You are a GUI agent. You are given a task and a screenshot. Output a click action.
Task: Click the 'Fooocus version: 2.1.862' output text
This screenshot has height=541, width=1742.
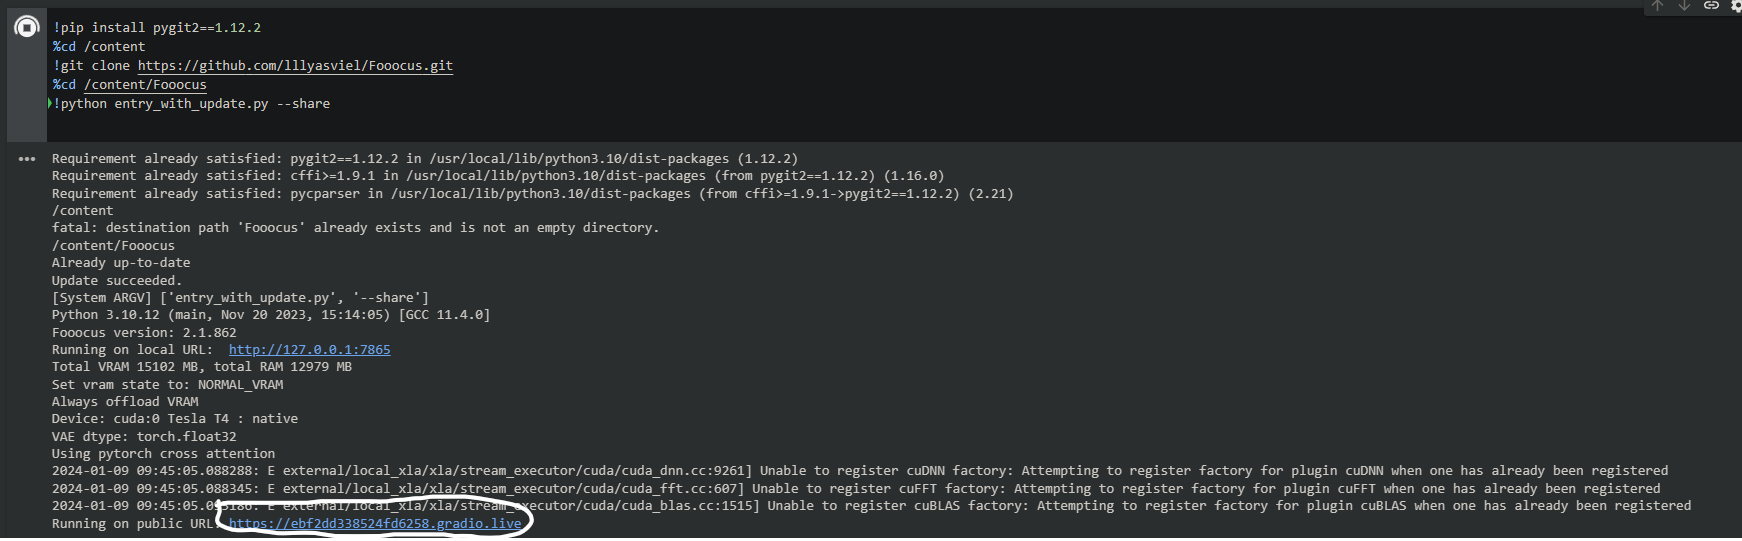click(144, 333)
